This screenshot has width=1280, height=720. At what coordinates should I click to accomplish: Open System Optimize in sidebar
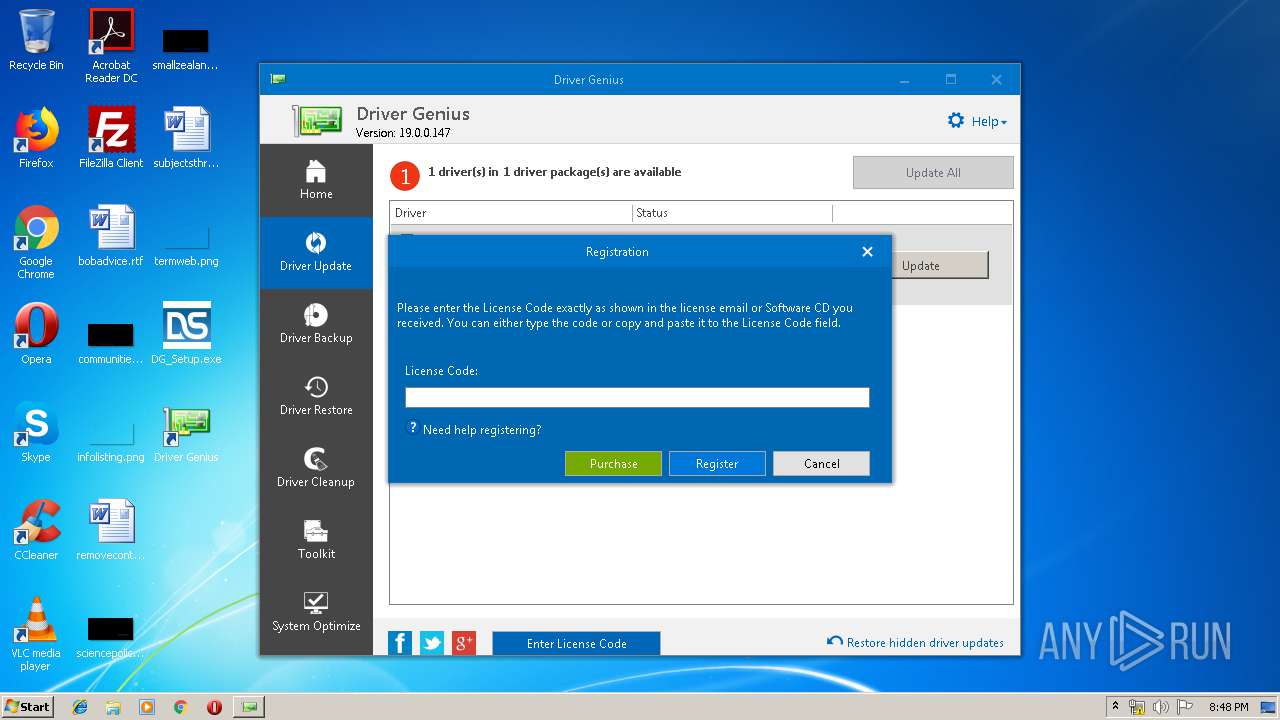316,612
